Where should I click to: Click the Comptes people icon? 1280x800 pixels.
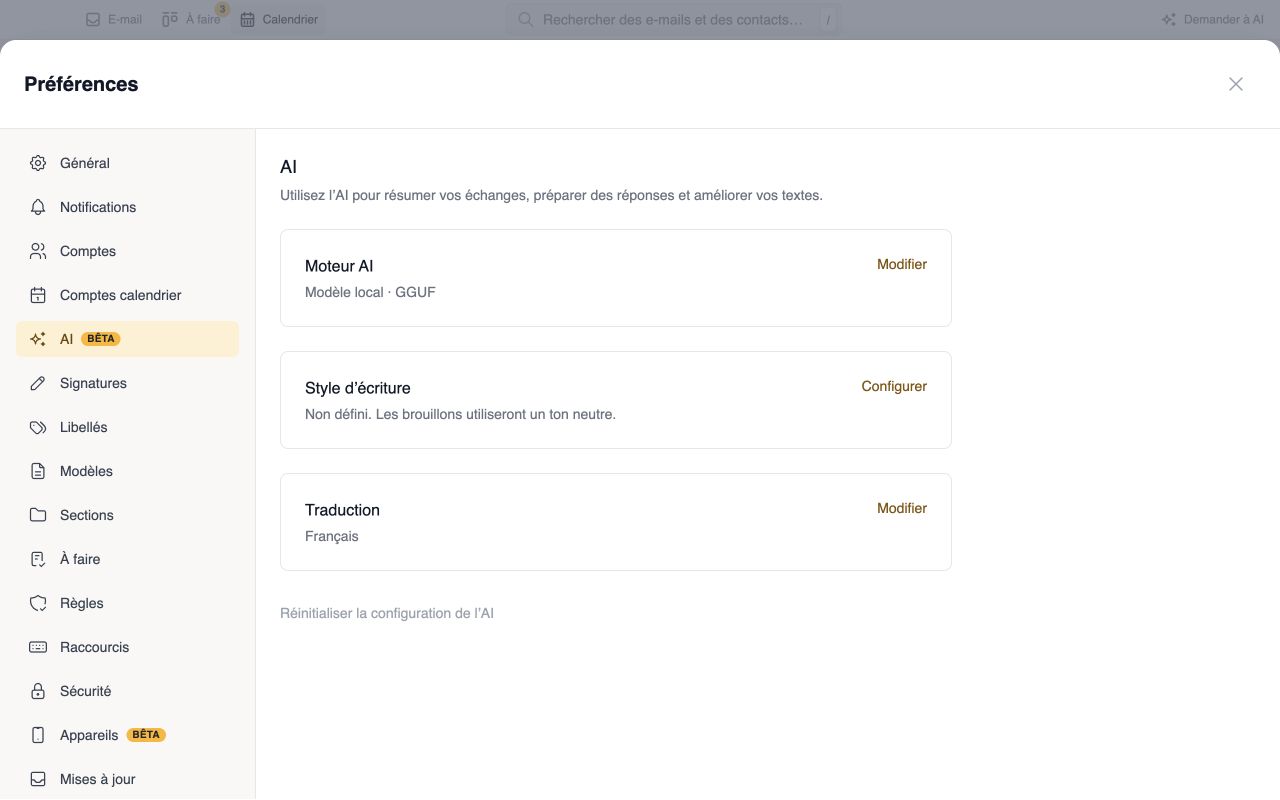[x=38, y=251]
